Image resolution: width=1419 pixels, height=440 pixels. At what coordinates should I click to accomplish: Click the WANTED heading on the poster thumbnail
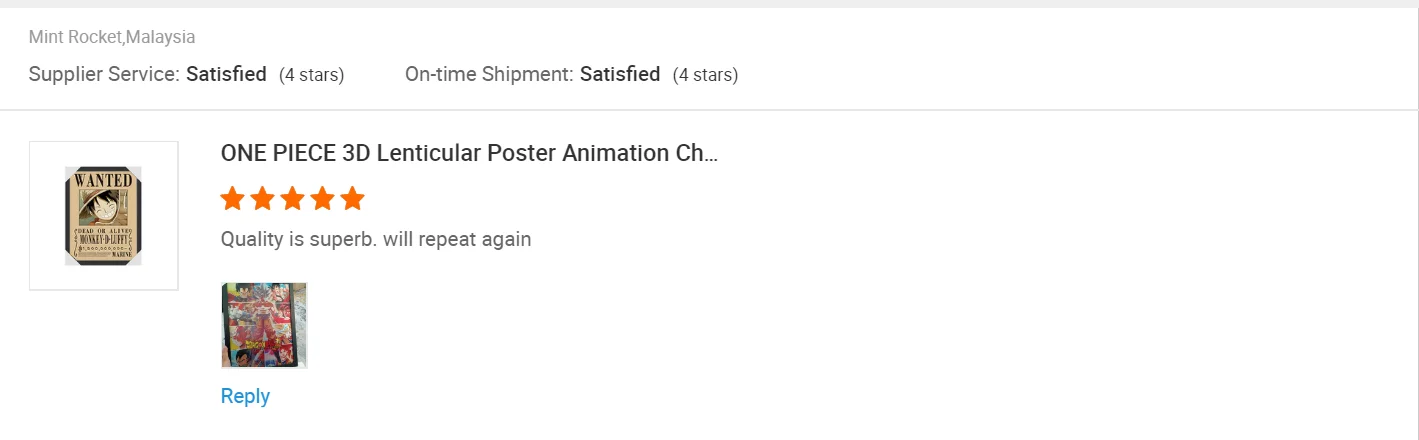pos(103,180)
